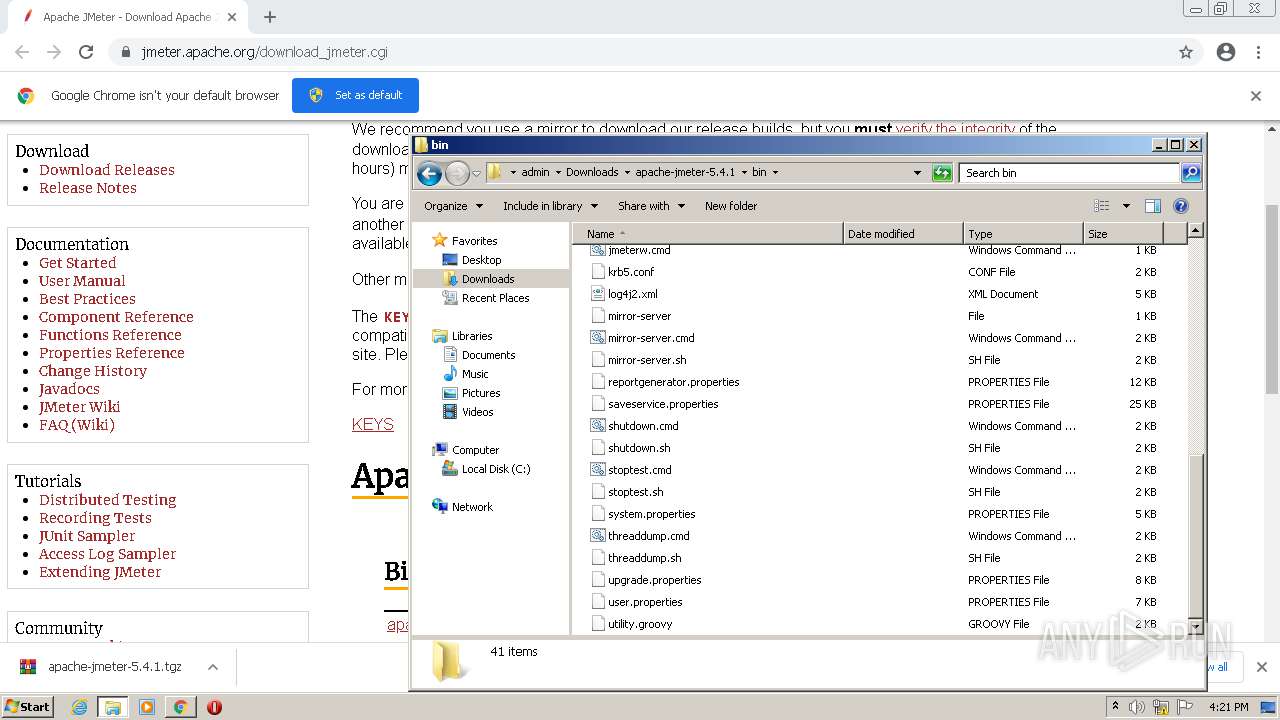Click red stop-sign icon in taskbar
This screenshot has width=1280, height=720.
click(214, 707)
